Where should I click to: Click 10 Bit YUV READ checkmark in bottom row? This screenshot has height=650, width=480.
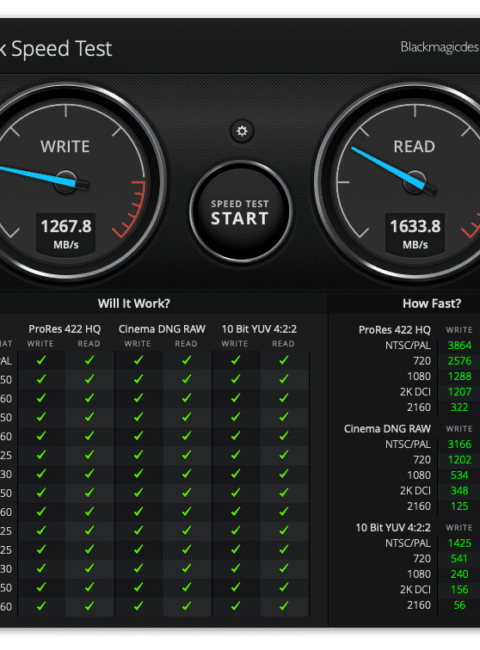284,606
